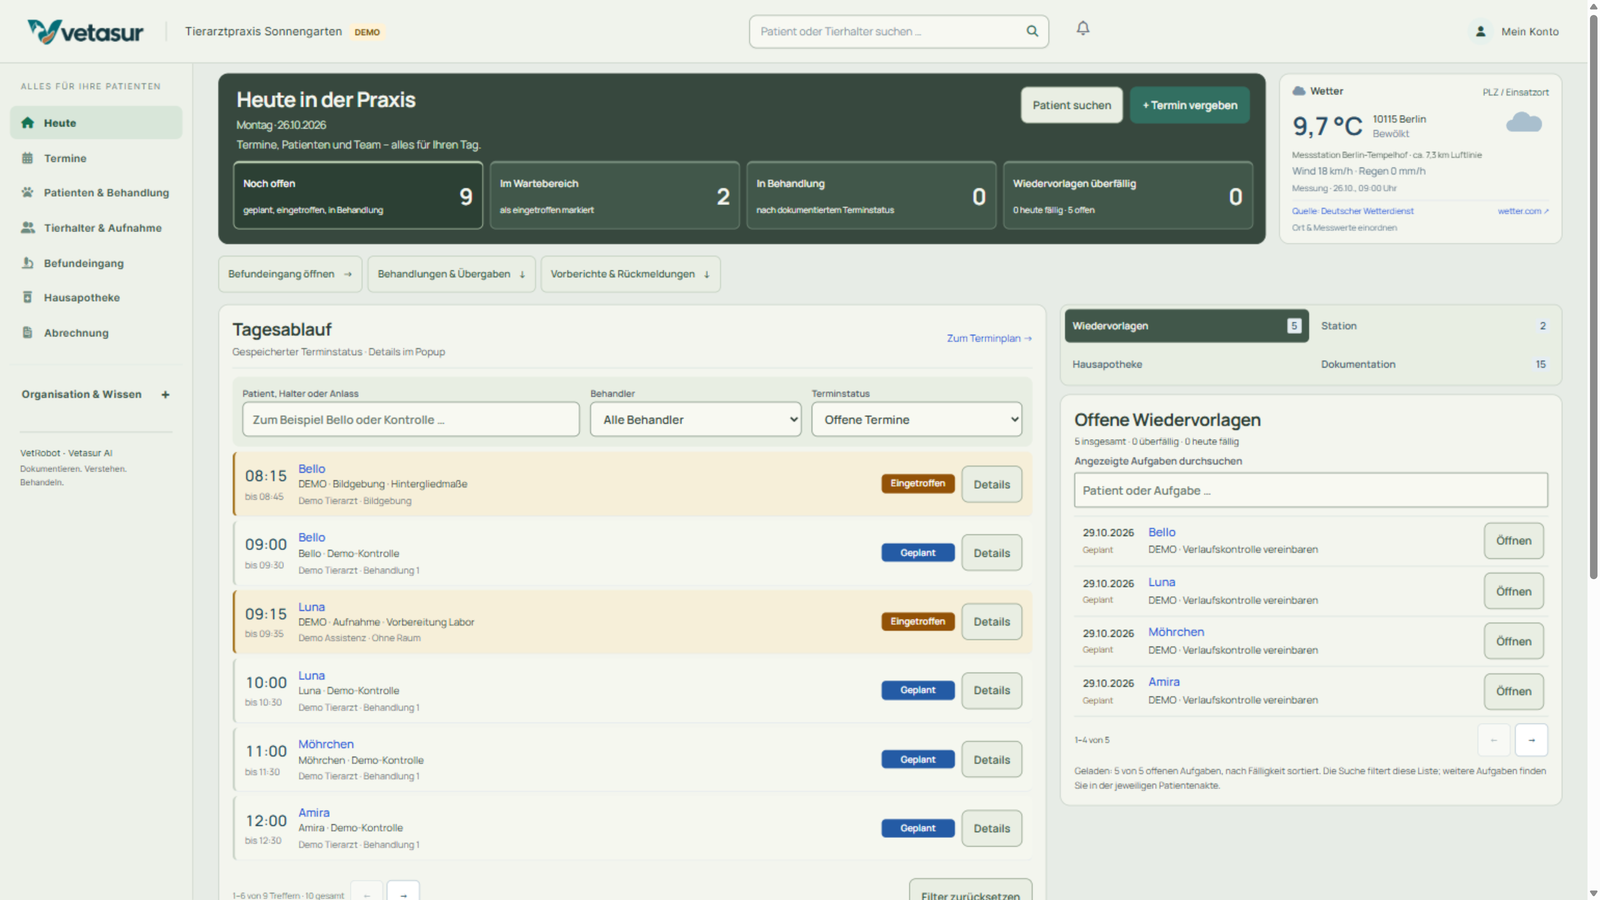Open the Zum Terminplan link

pos(989,338)
